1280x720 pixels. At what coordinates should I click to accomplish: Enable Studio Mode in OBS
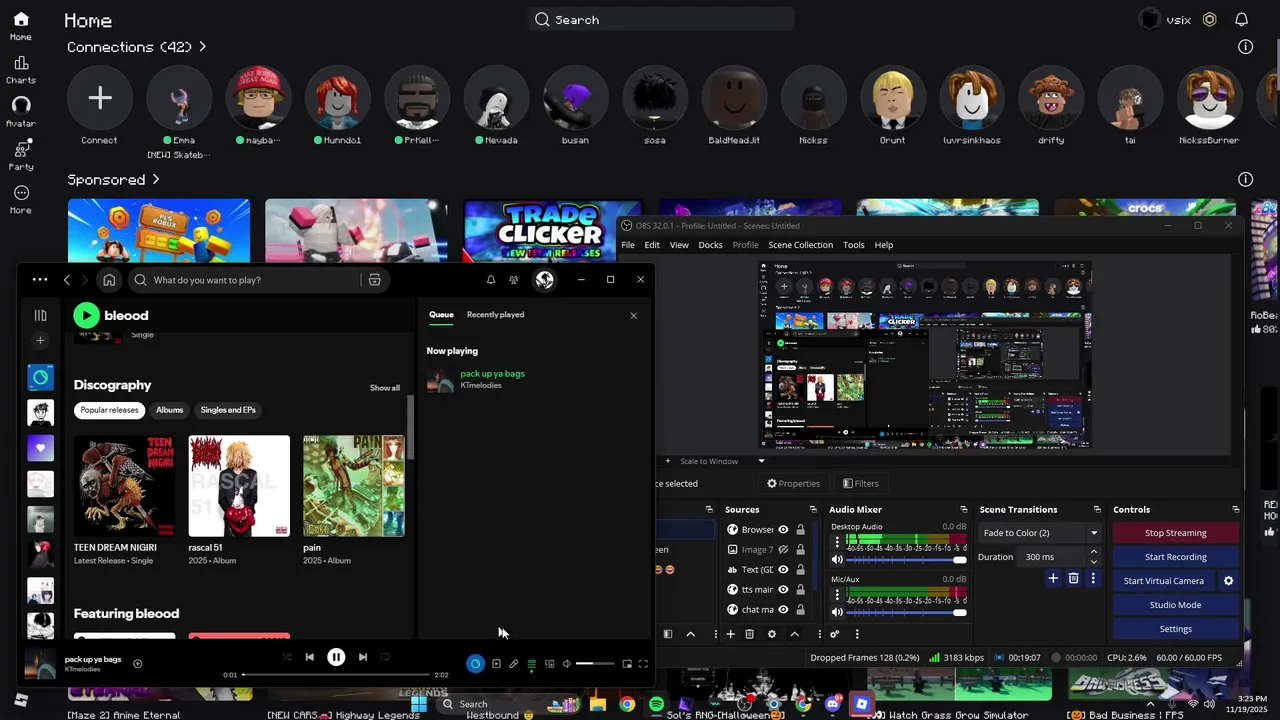(1175, 605)
